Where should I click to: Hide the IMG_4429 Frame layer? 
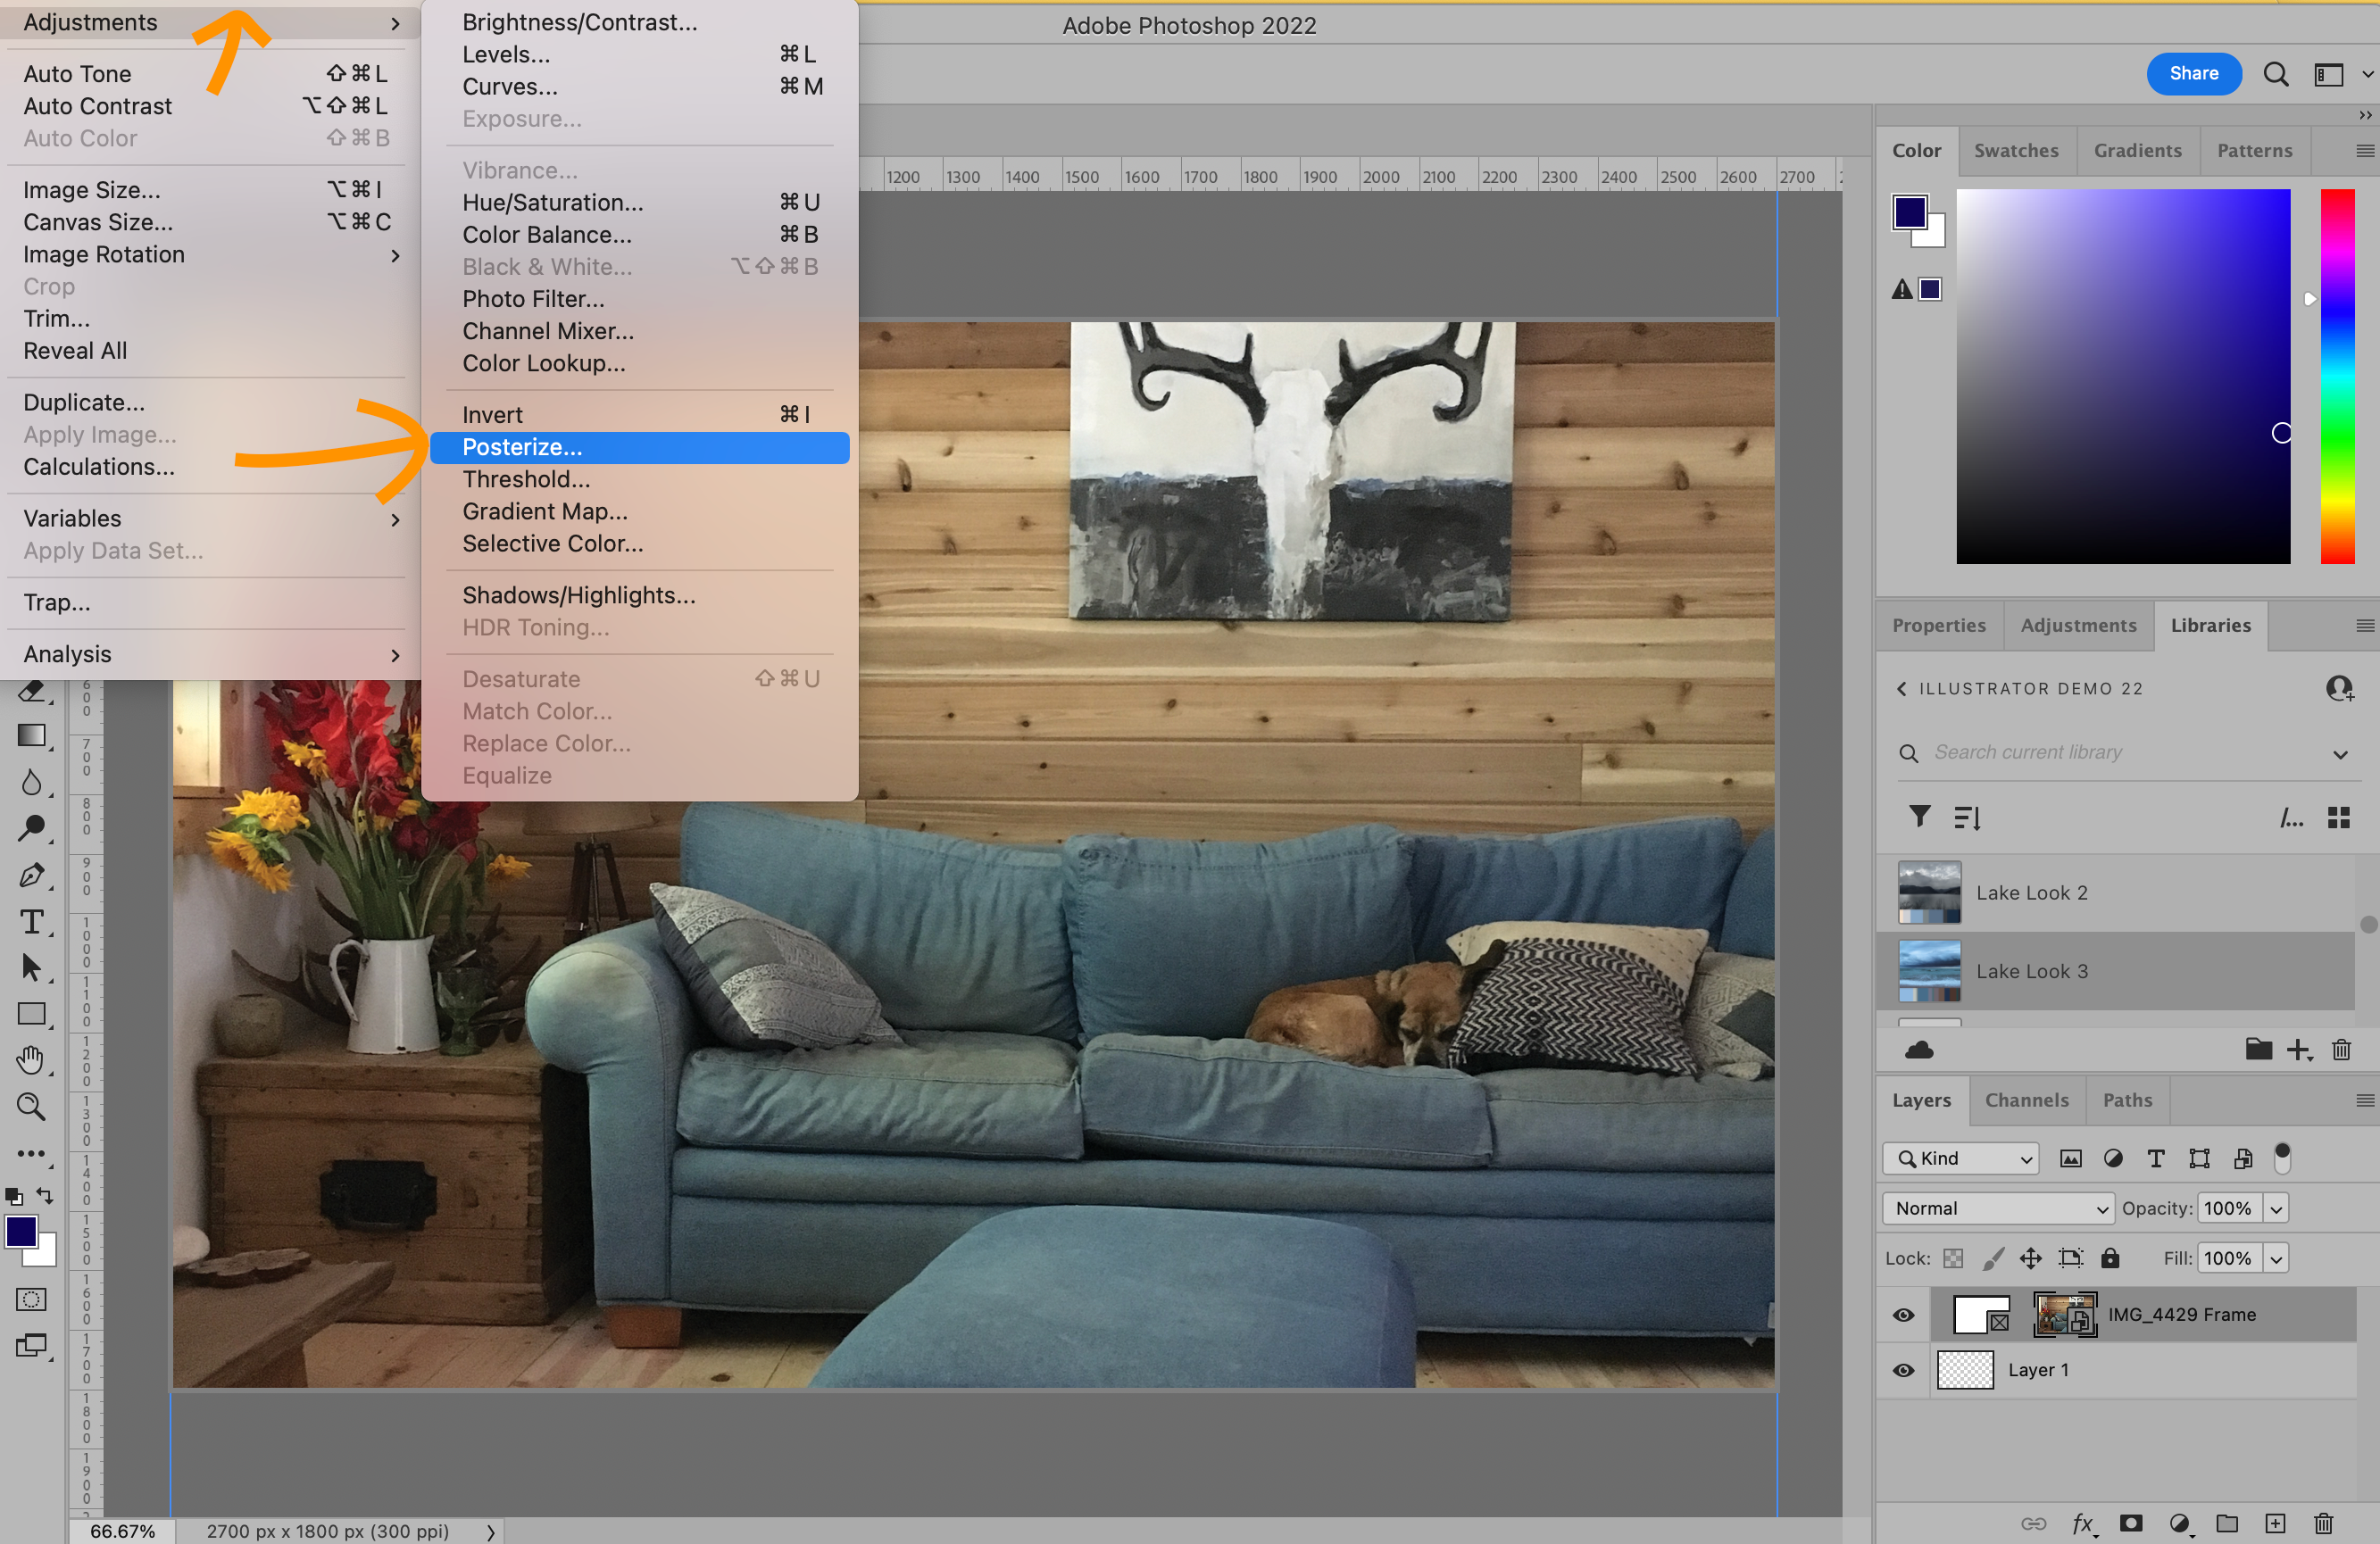pos(1903,1315)
